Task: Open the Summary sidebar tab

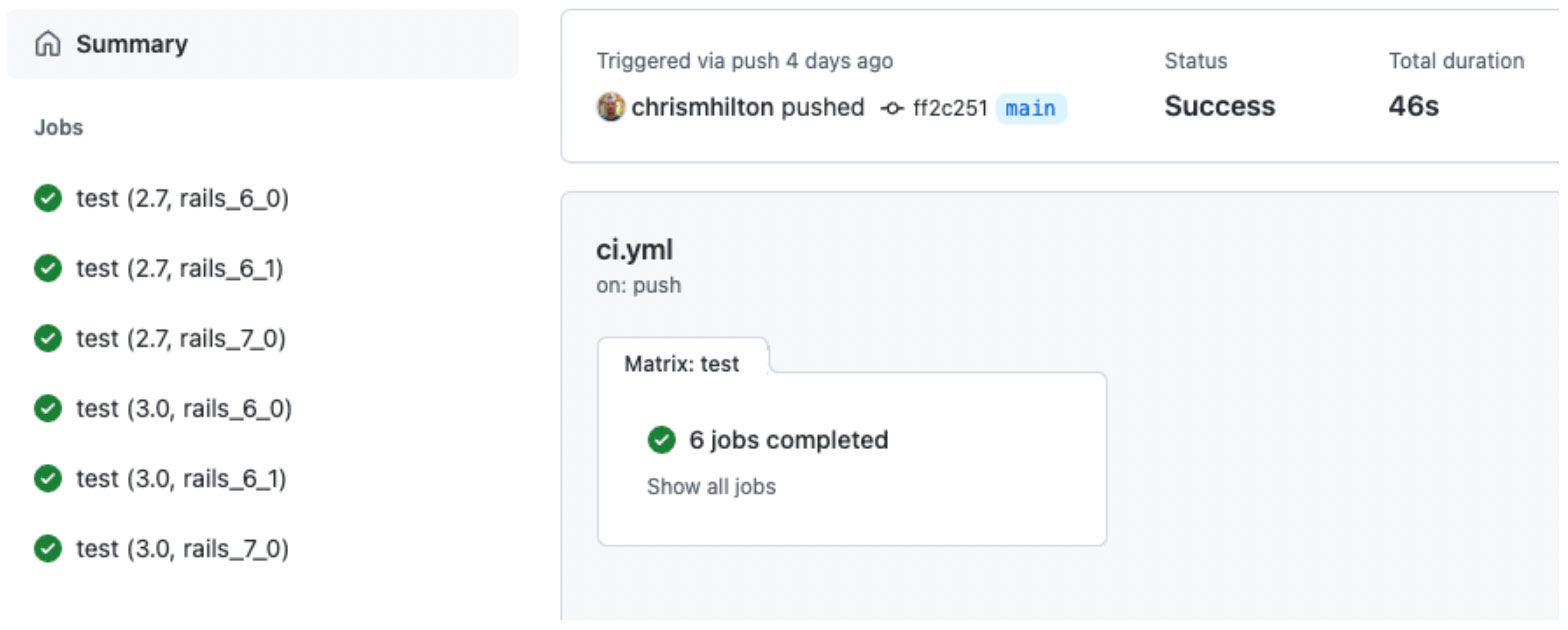Action: coord(131,45)
